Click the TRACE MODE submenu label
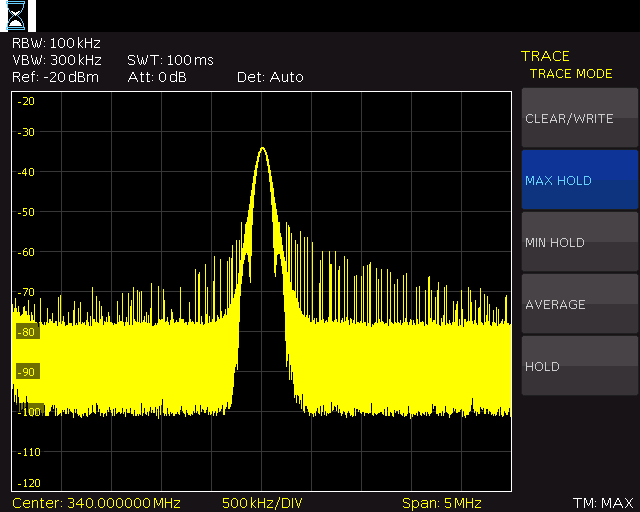This screenshot has width=640, height=512. click(x=571, y=74)
